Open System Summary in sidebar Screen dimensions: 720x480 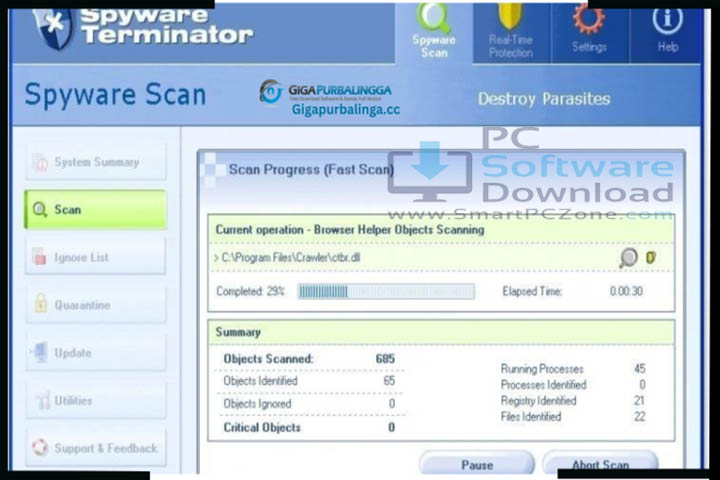[96, 162]
